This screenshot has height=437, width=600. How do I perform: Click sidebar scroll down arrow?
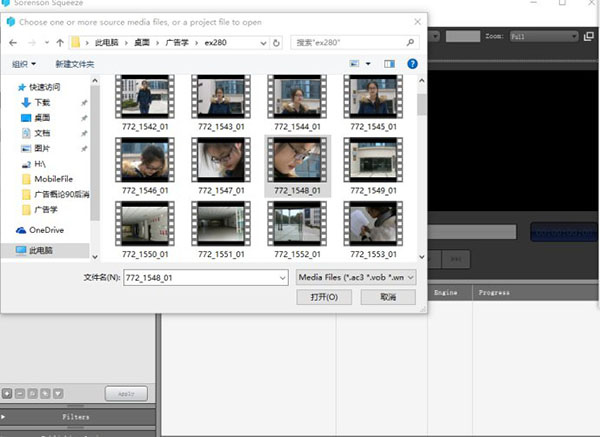pyautogui.click(x=95, y=257)
